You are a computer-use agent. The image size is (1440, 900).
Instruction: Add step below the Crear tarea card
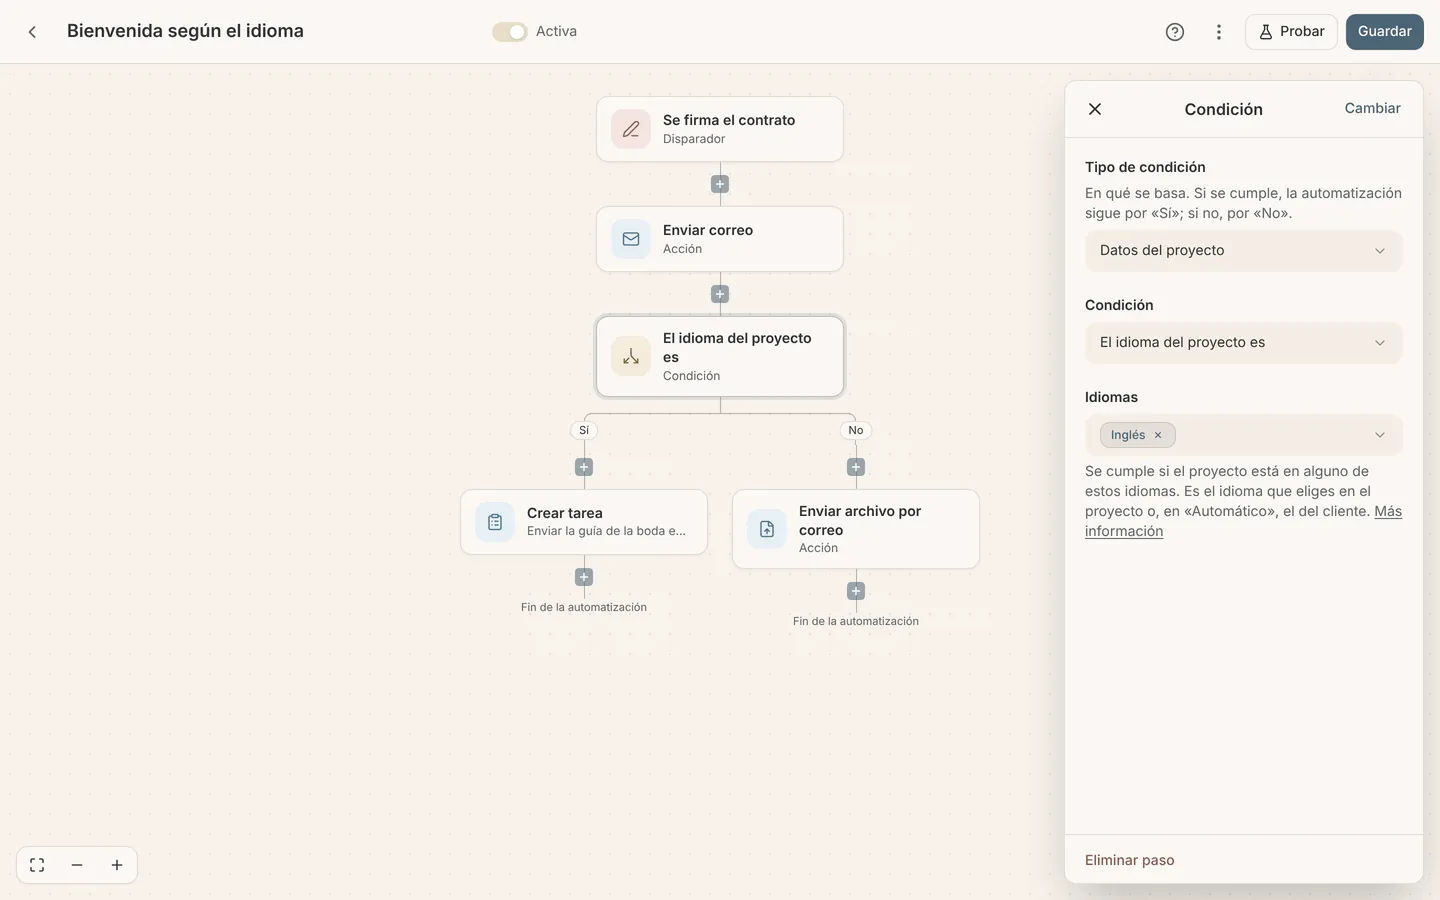pos(584,577)
